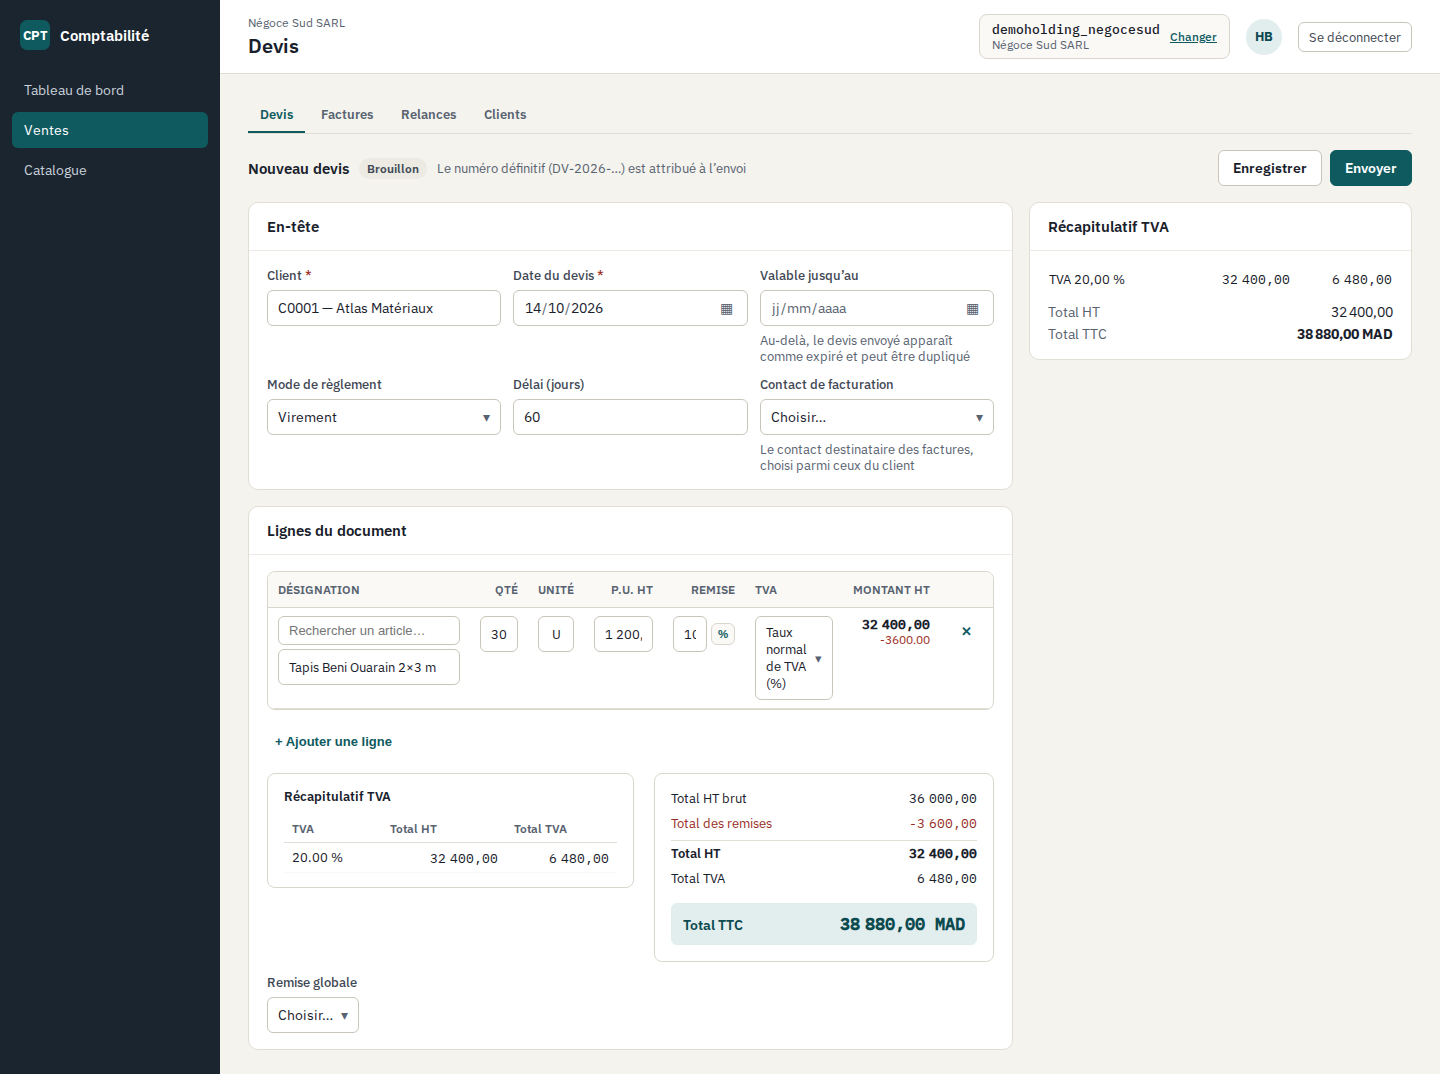This screenshot has width=1440, height=1074.
Task: Click the Brouillon status badge
Action: tap(393, 169)
